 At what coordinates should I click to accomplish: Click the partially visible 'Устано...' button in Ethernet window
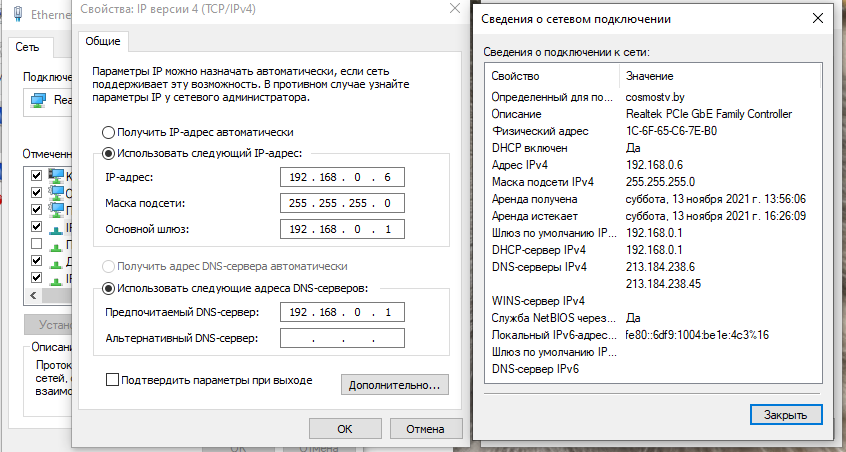point(48,325)
